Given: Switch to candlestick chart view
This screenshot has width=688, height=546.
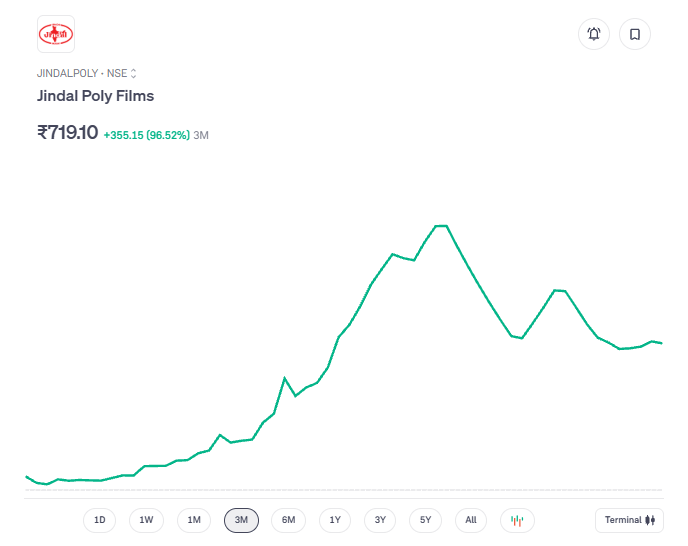Looking at the screenshot, I should (x=517, y=520).
